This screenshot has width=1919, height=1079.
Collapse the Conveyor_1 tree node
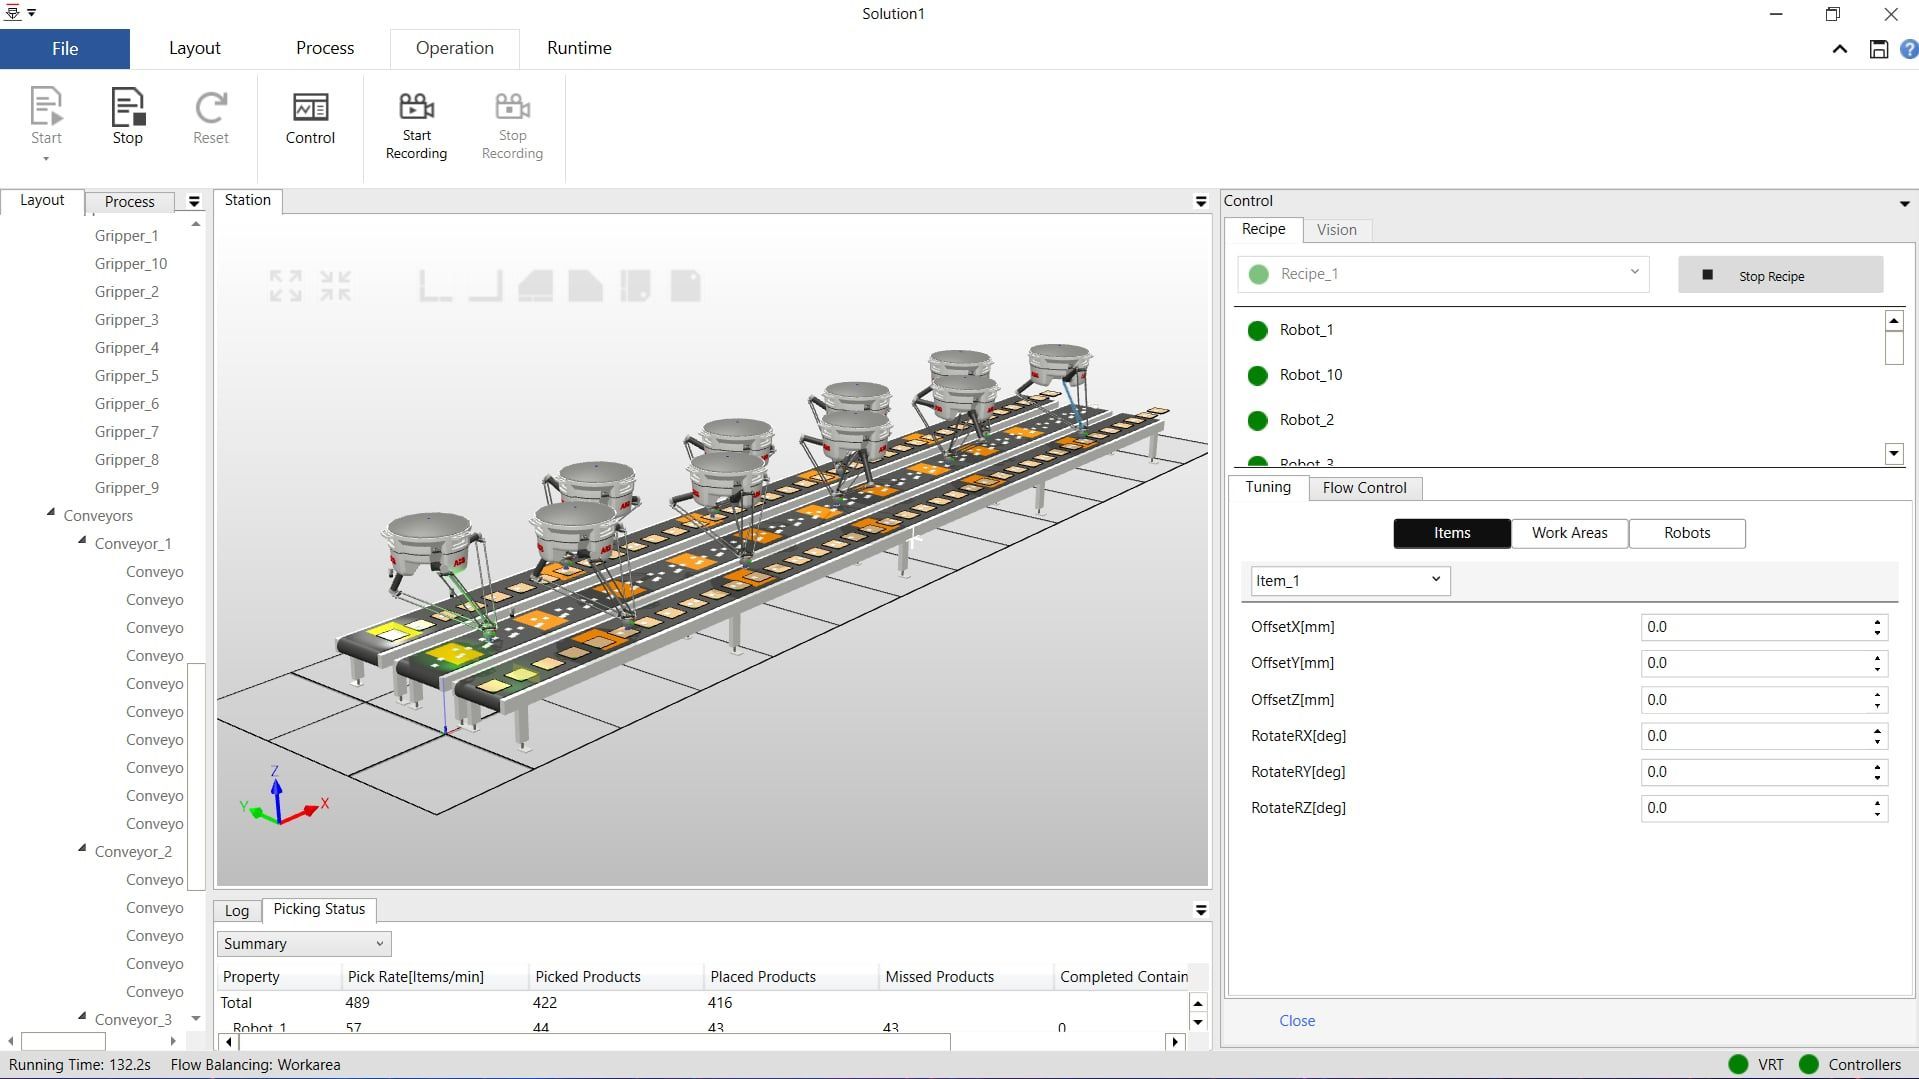pyautogui.click(x=83, y=541)
